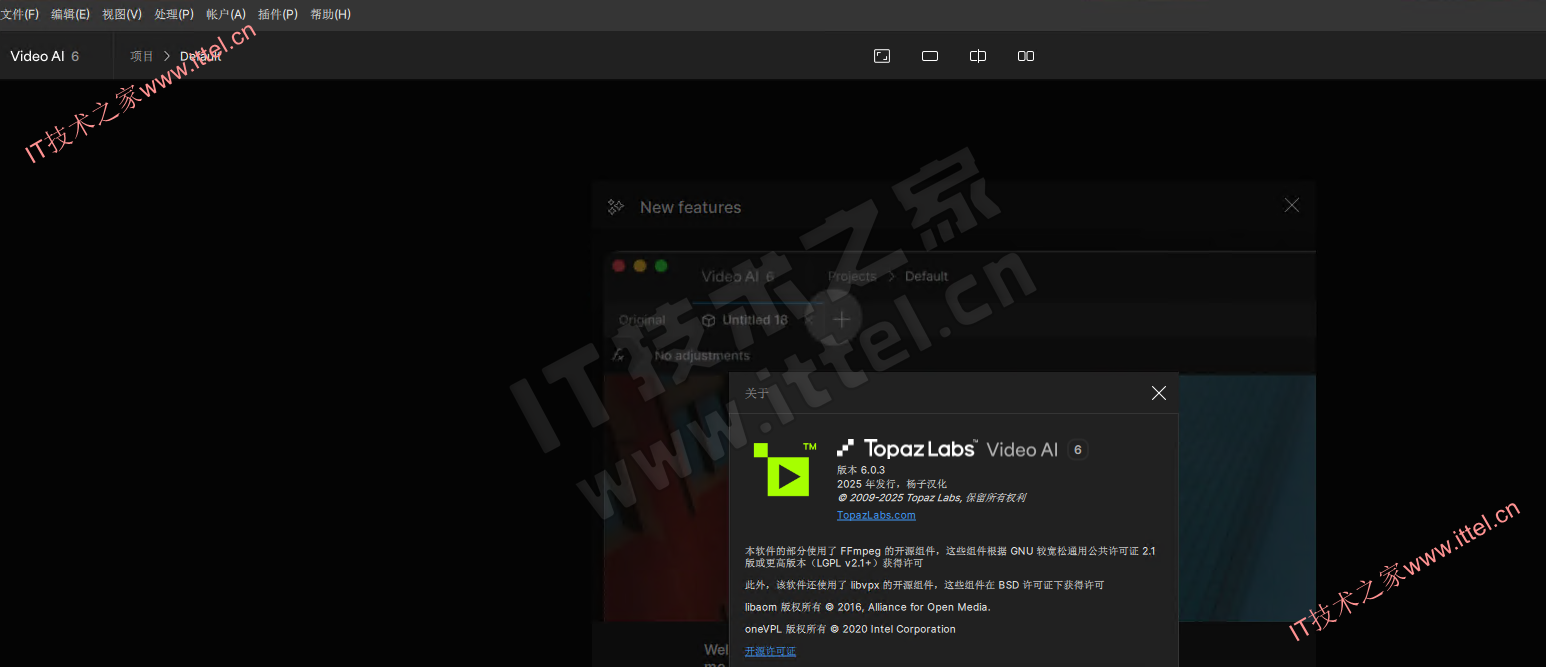Select the side-by-side view icon

[1026, 56]
